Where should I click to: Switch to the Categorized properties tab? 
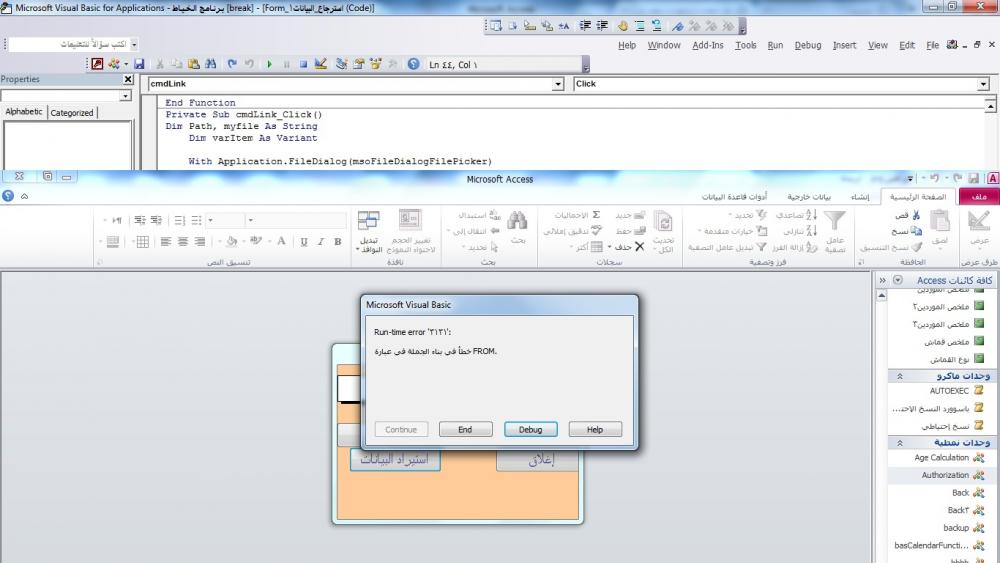[72, 113]
